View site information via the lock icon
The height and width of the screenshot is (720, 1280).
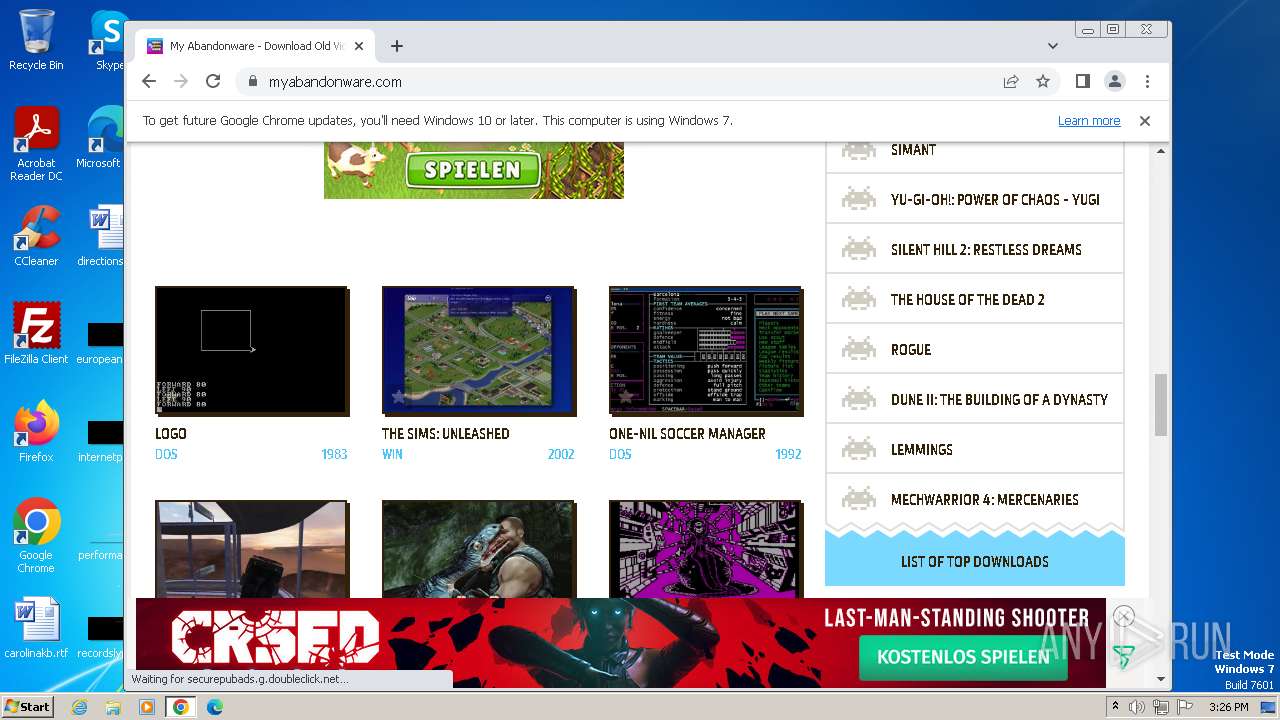click(x=252, y=82)
